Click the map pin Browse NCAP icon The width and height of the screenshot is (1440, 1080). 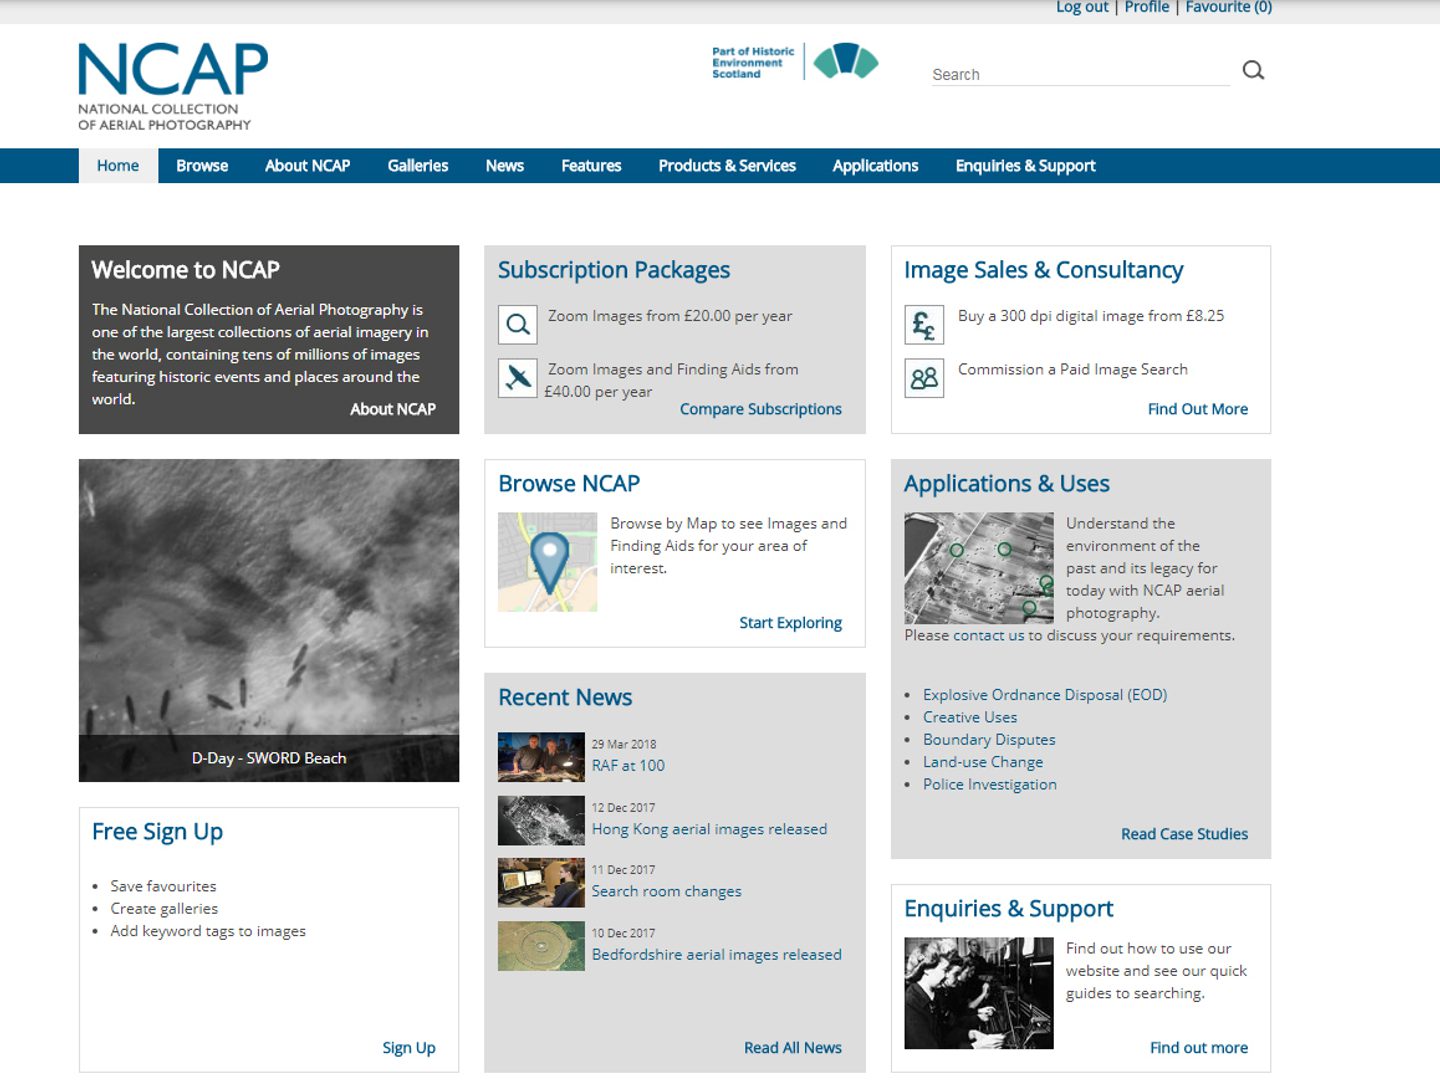point(547,561)
